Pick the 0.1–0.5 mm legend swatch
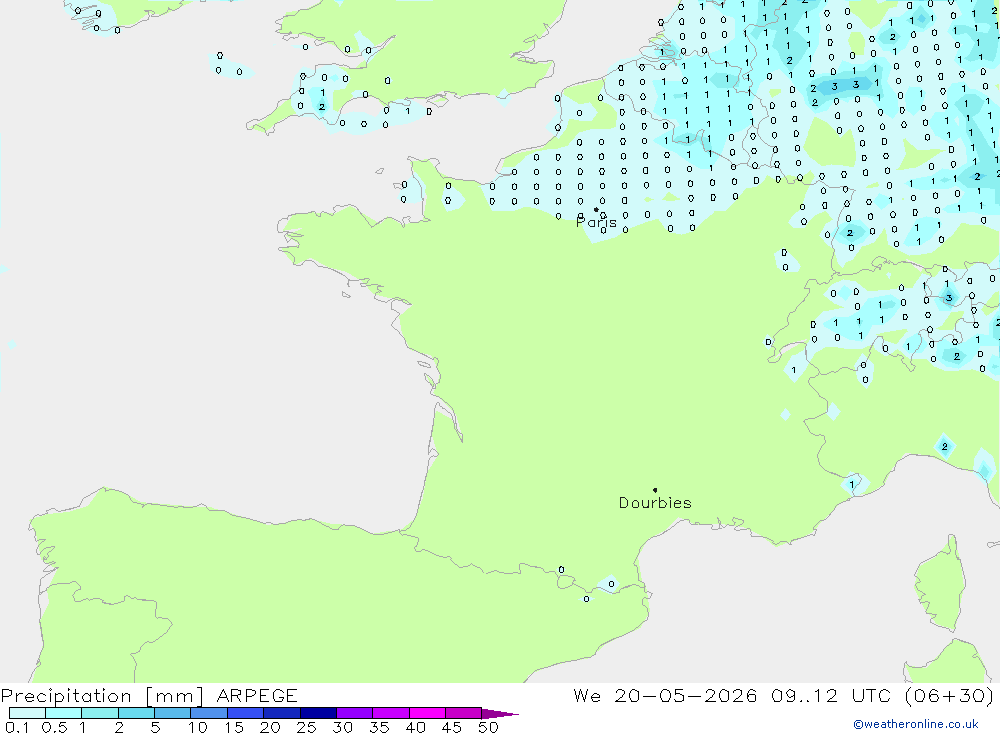 pos(27,713)
